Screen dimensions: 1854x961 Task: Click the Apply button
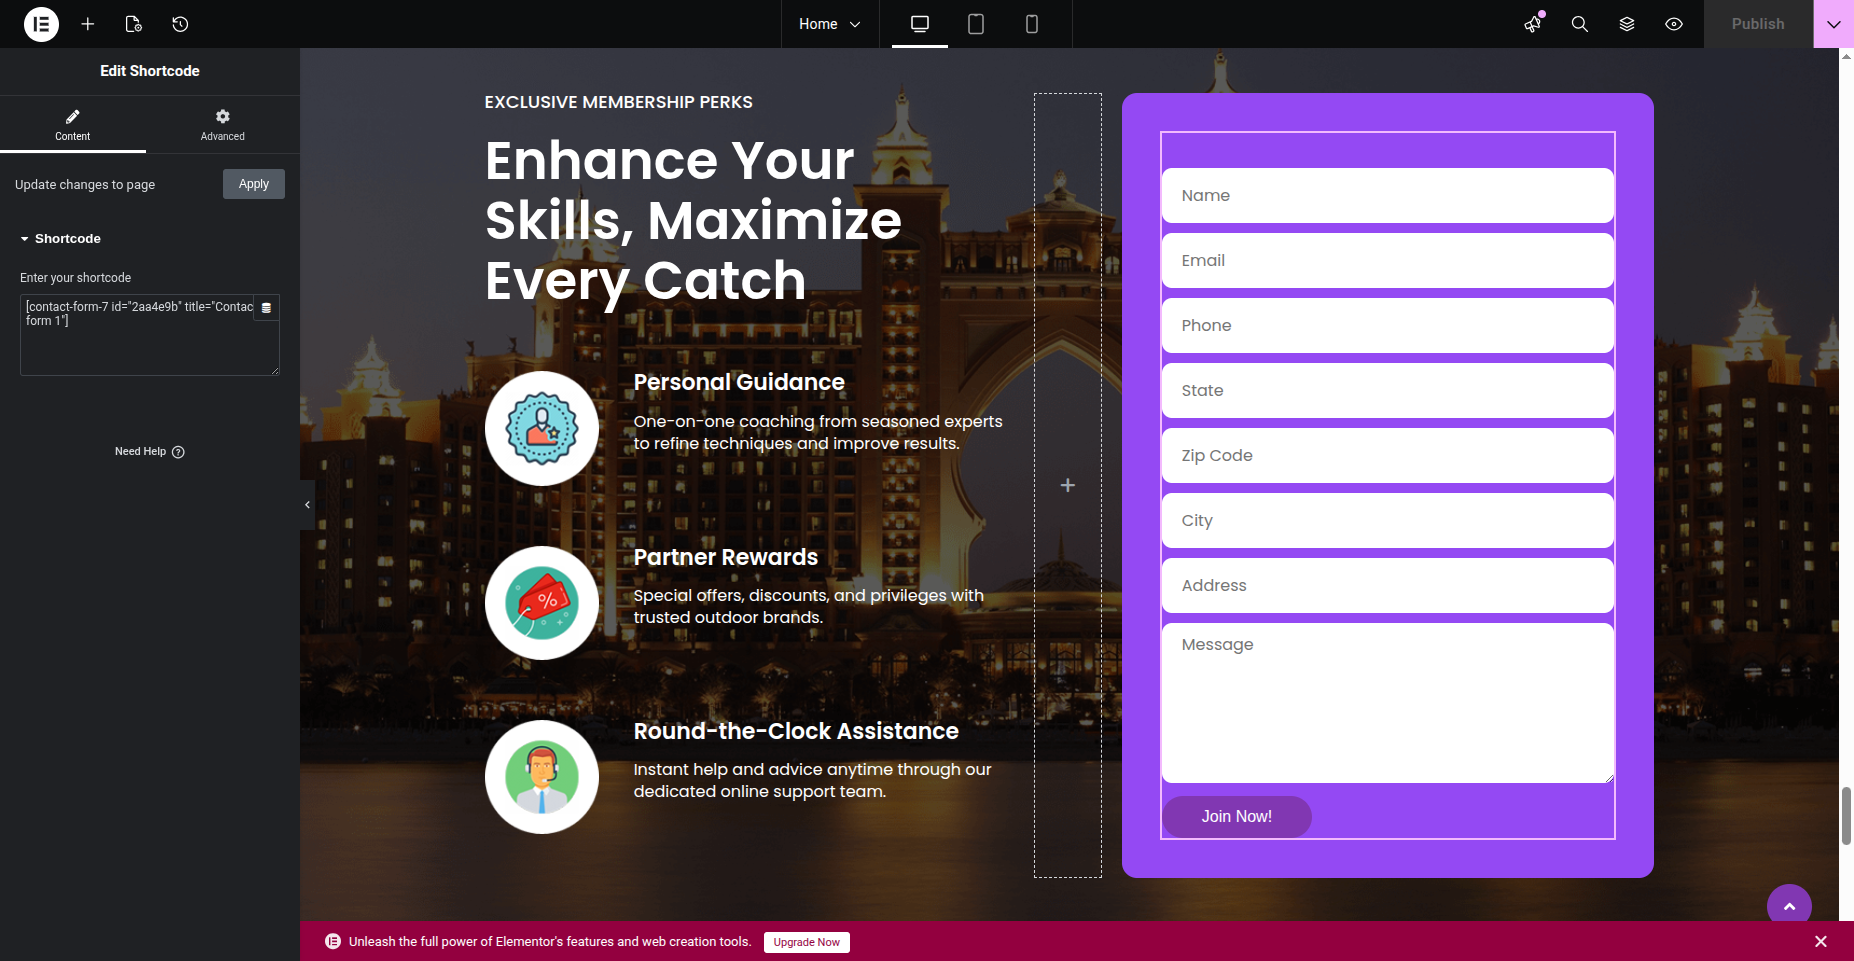click(x=254, y=184)
